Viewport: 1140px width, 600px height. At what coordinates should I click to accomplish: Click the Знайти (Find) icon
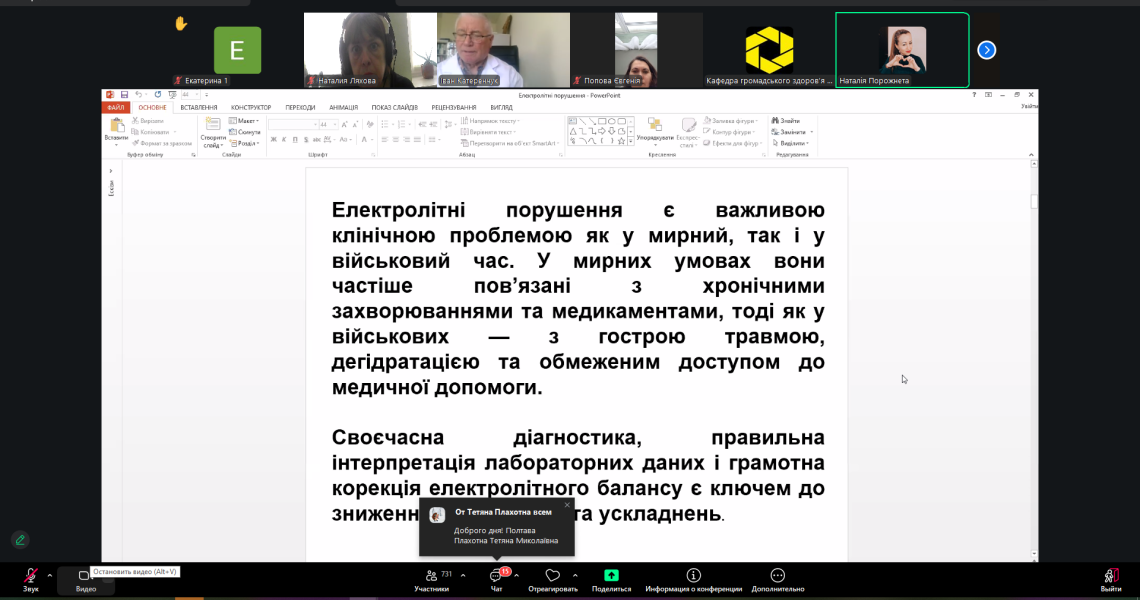point(777,121)
